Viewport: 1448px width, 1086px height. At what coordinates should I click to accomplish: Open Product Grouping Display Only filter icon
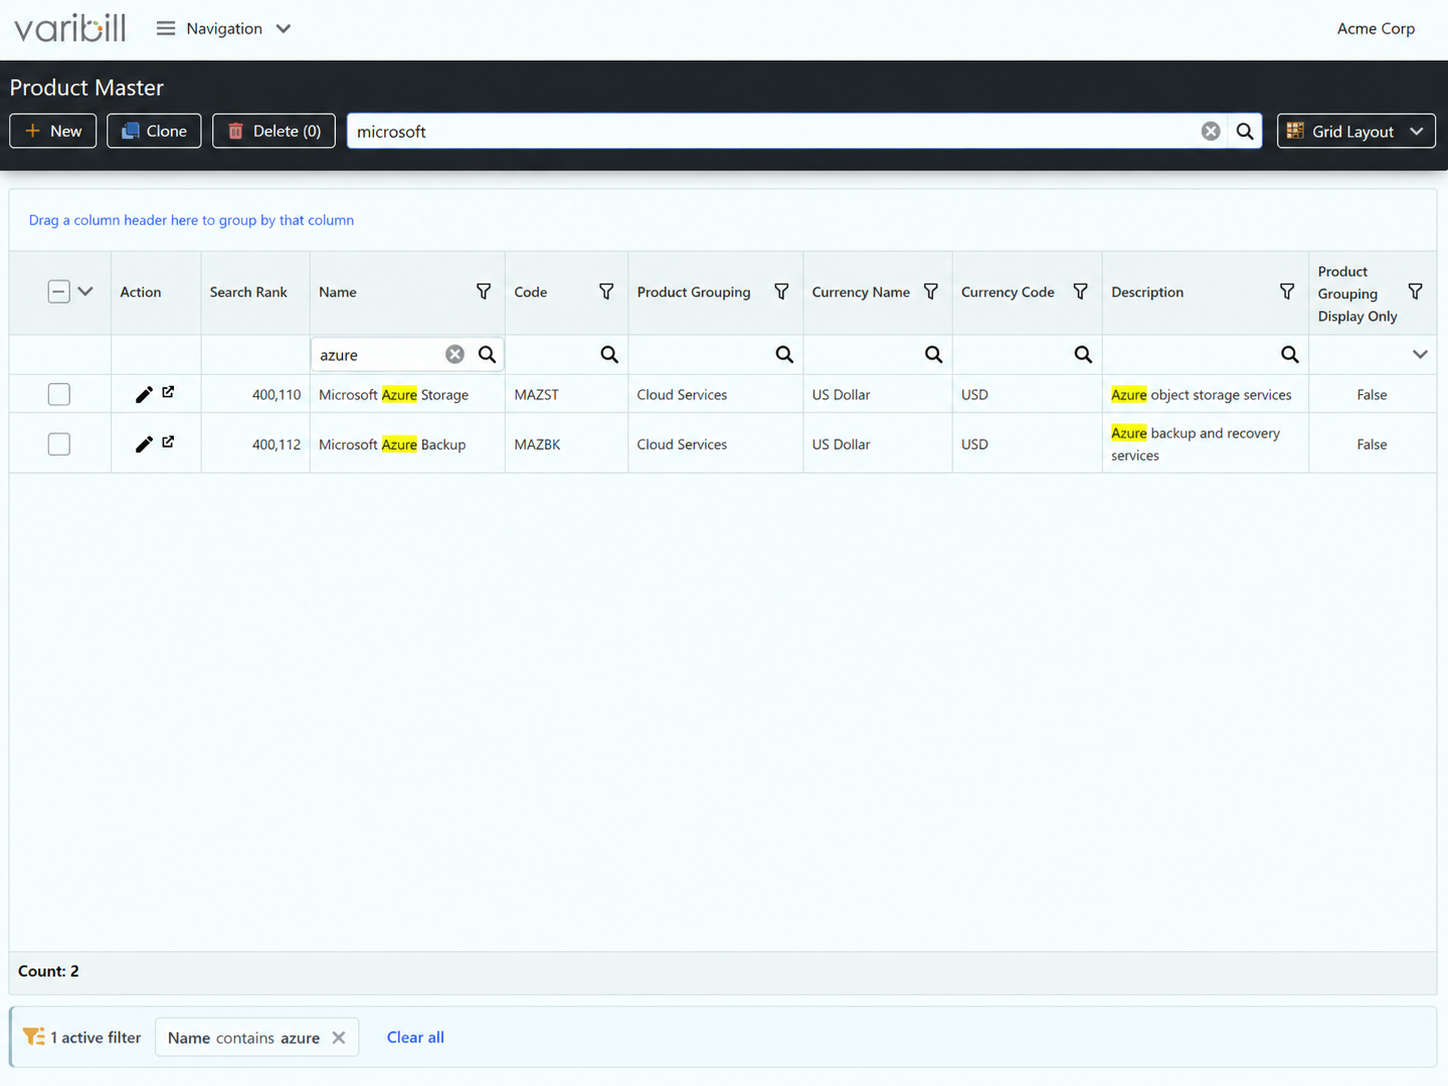coord(1415,291)
